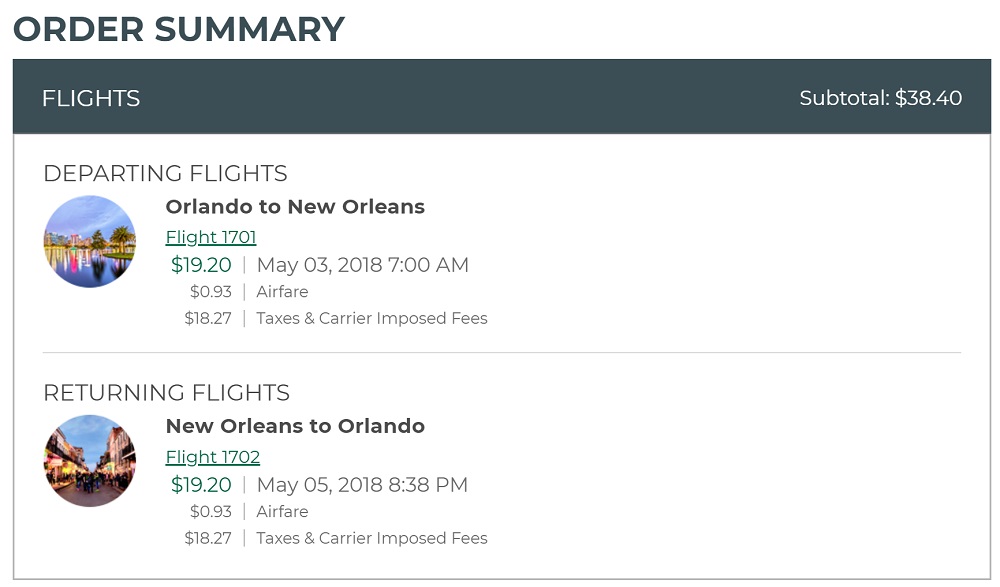This screenshot has height=587, width=1000.
Task: Select the New Orleans to Orlando title
Action: coord(295,426)
